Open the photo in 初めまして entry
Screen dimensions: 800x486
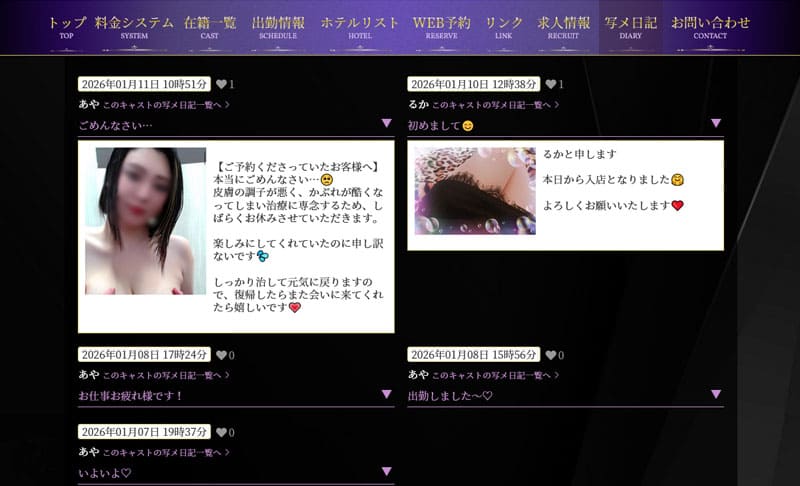tap(475, 191)
